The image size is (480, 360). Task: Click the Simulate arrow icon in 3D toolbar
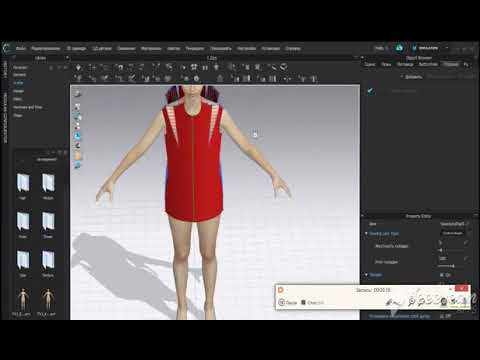(x=78, y=67)
